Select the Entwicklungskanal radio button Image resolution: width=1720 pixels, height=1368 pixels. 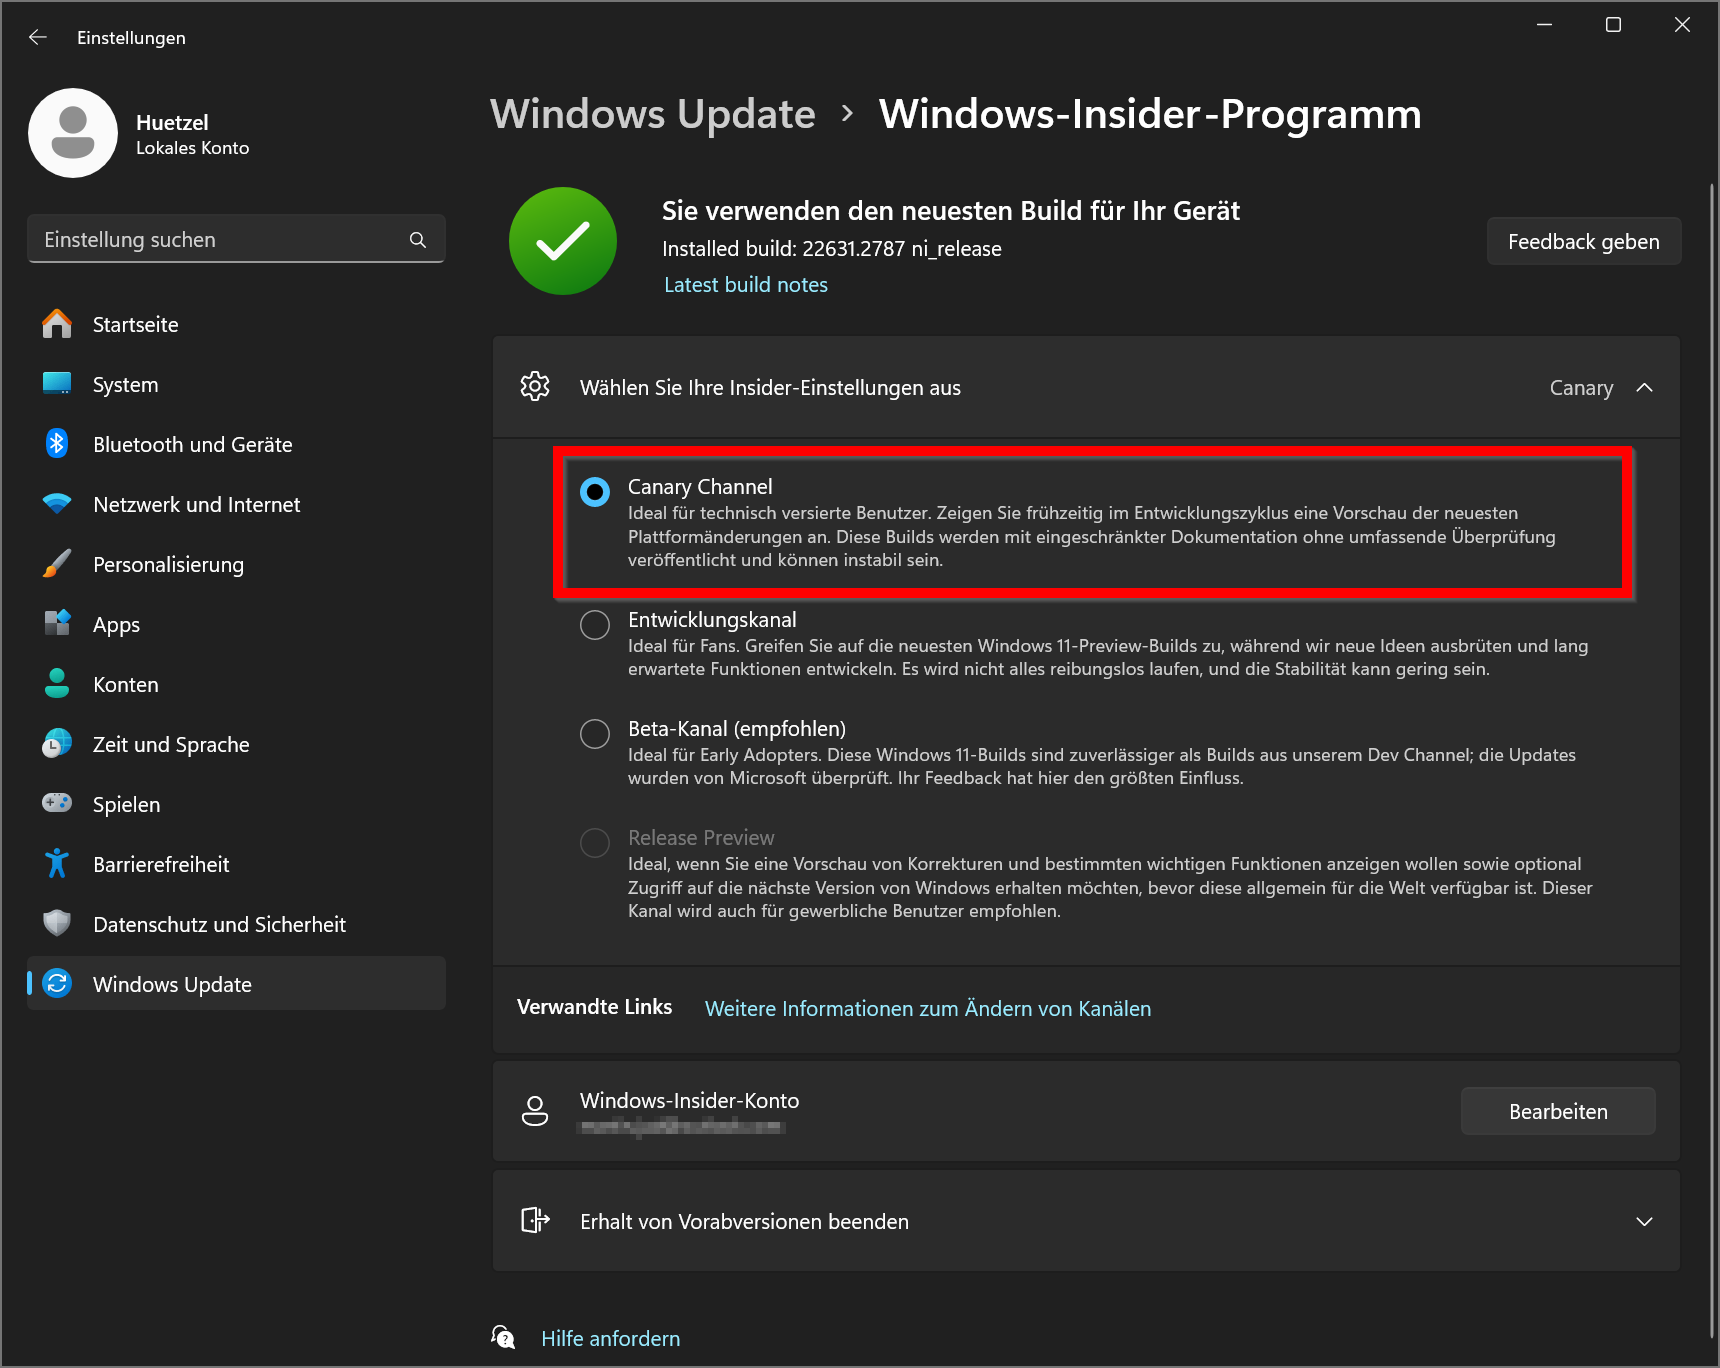tap(595, 625)
